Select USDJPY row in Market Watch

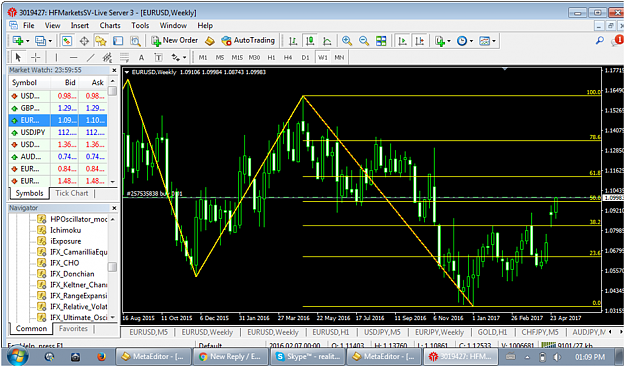tap(58, 132)
